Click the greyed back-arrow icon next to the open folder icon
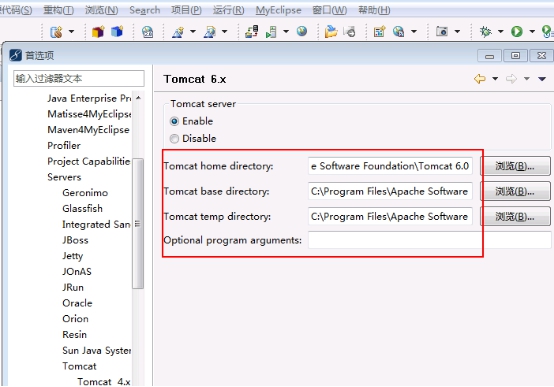The width and height of the screenshot is (554, 387). point(349,32)
